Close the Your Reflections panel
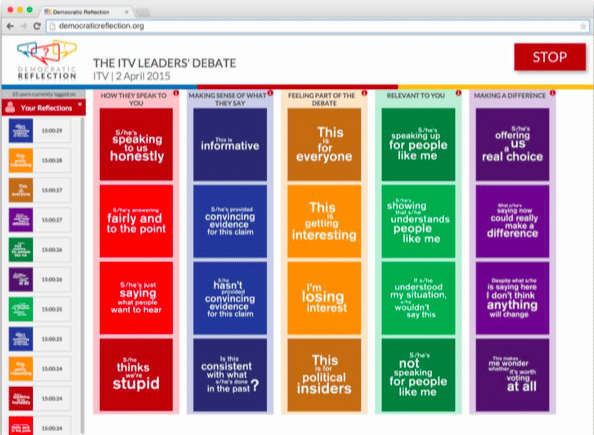The width and height of the screenshot is (594, 435). click(80, 104)
